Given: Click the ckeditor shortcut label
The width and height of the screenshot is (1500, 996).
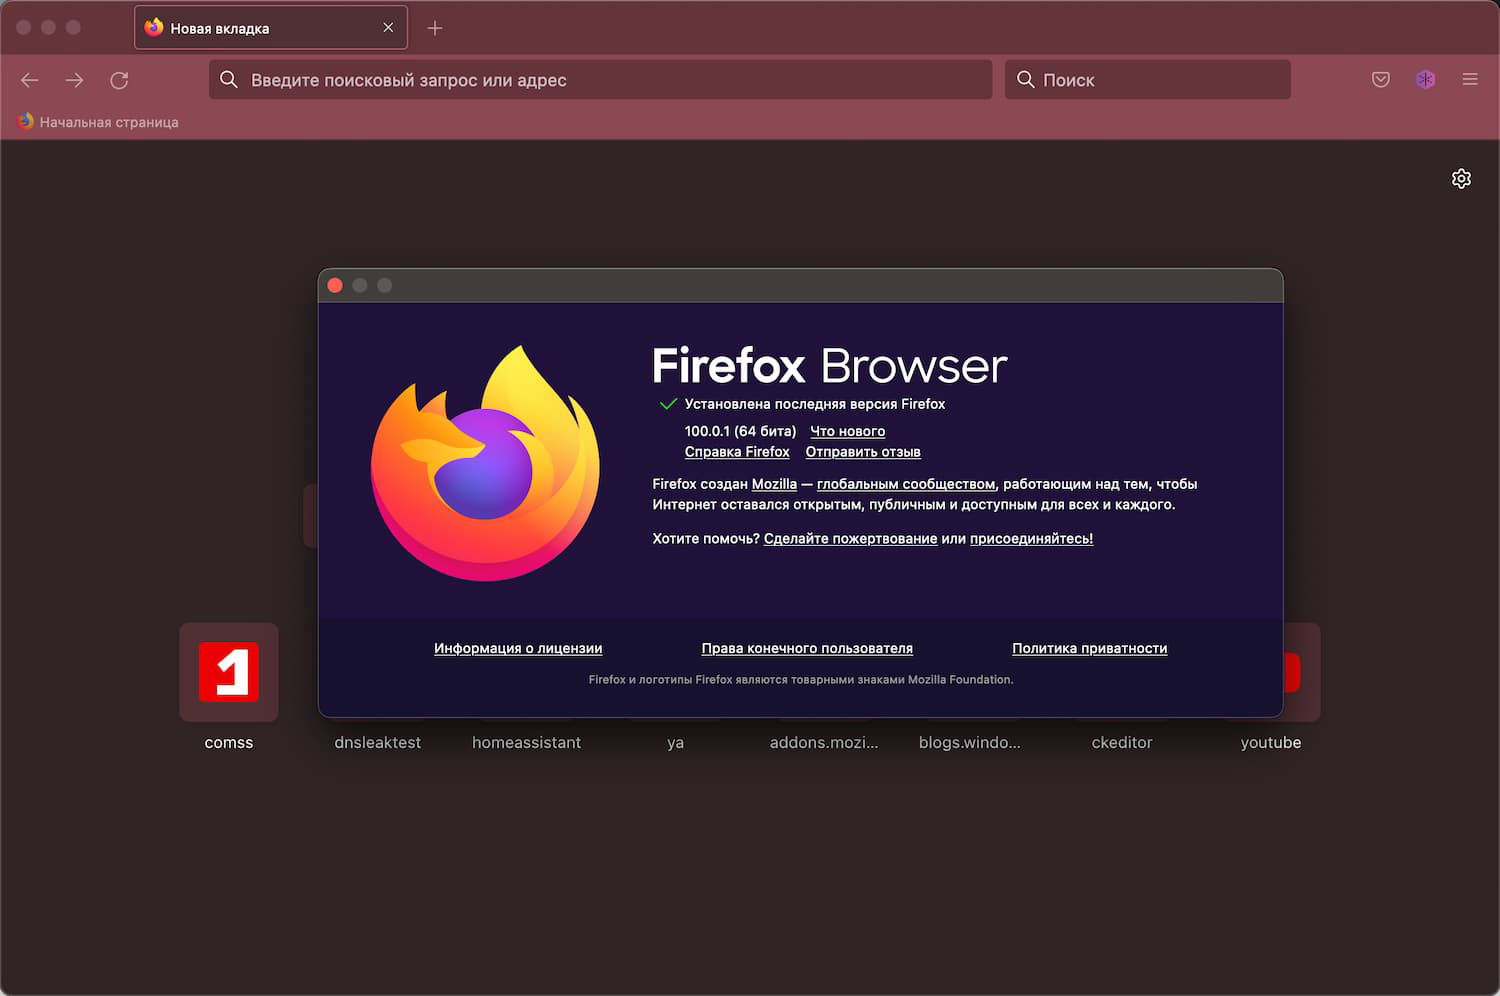Looking at the screenshot, I should tap(1122, 743).
